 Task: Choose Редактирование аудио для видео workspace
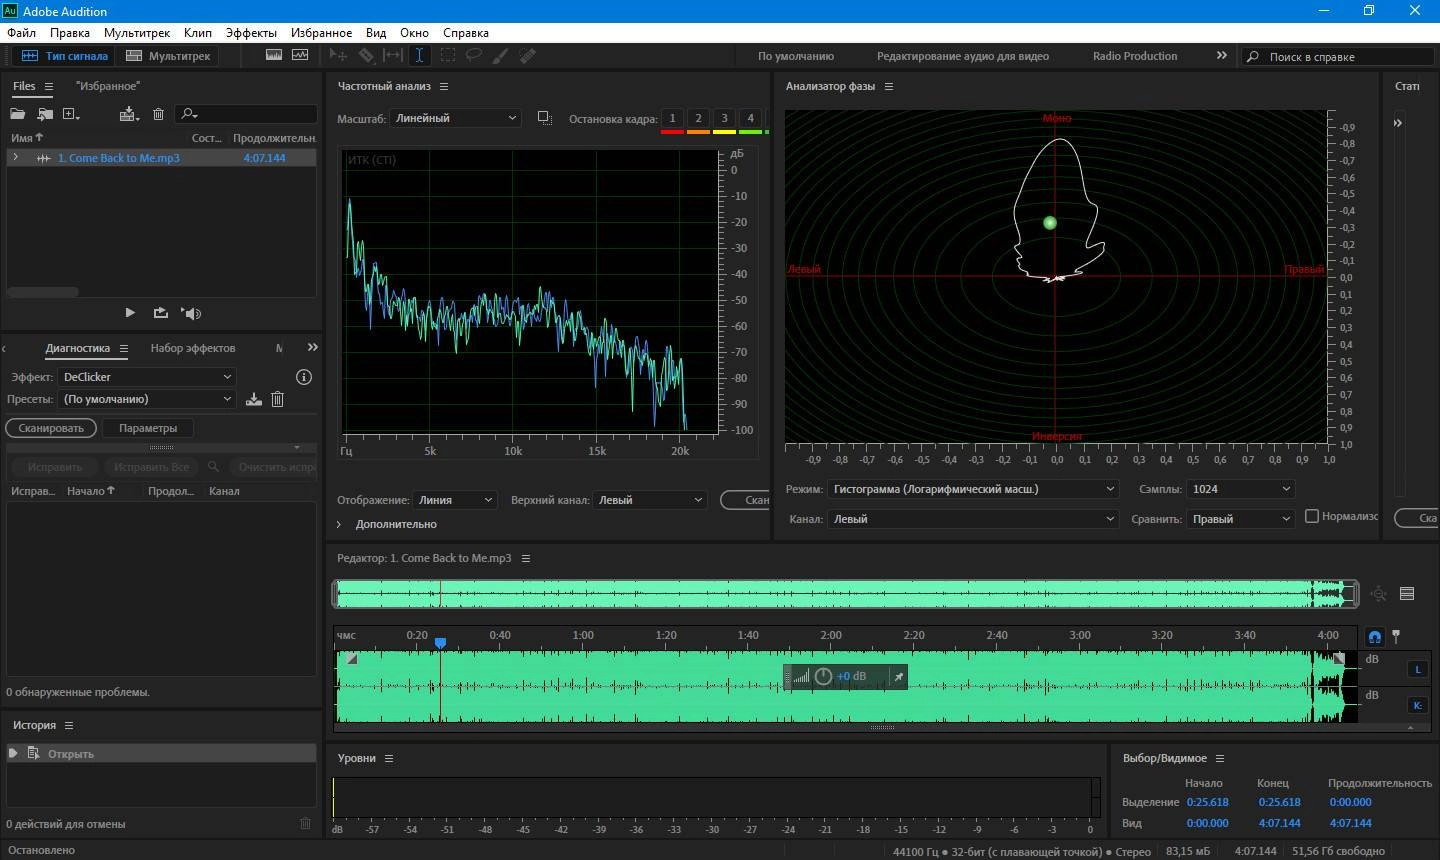click(x=963, y=56)
